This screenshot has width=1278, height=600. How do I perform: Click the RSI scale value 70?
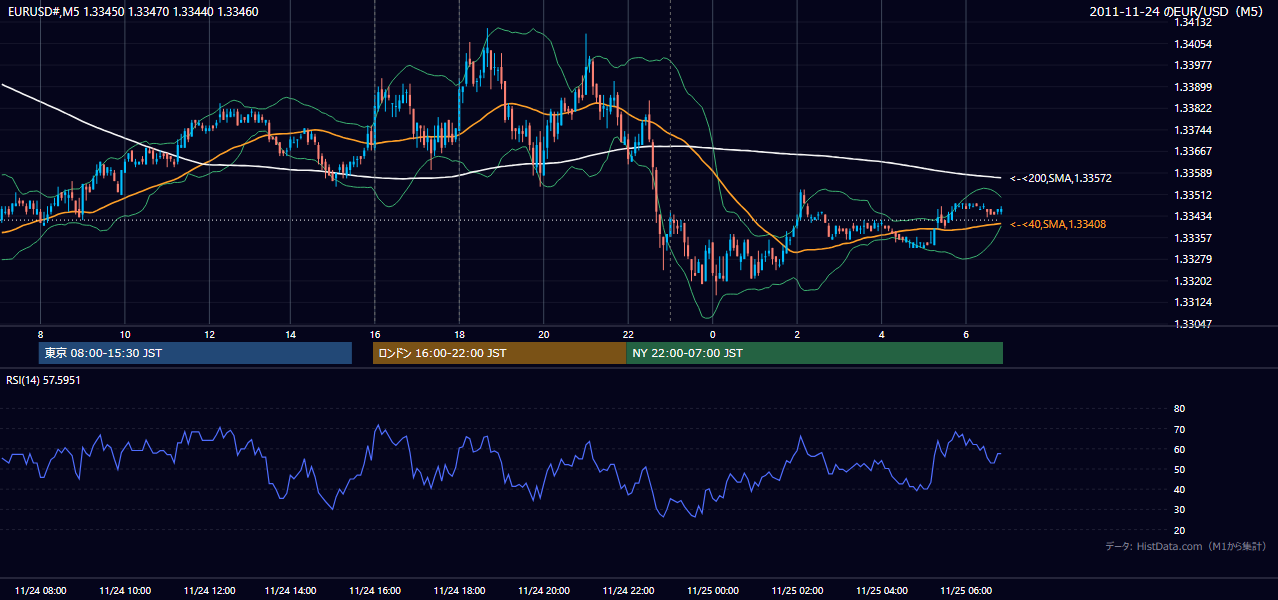1179,429
